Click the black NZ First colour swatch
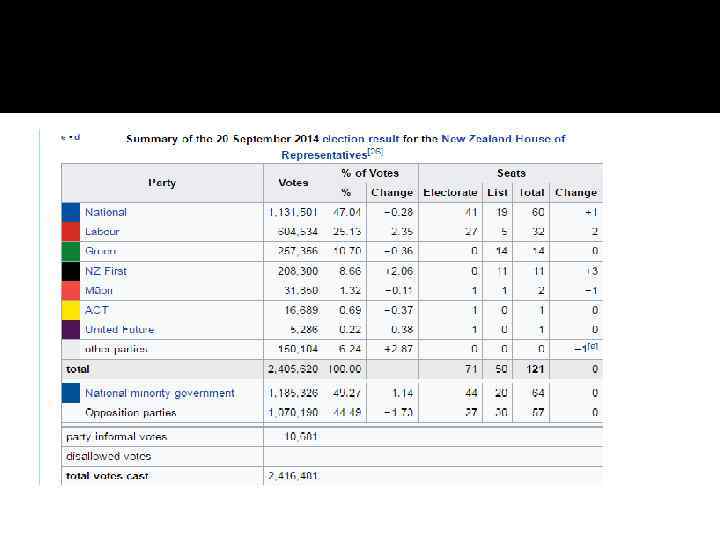Image resolution: width=720 pixels, height=540 pixels. point(71,271)
